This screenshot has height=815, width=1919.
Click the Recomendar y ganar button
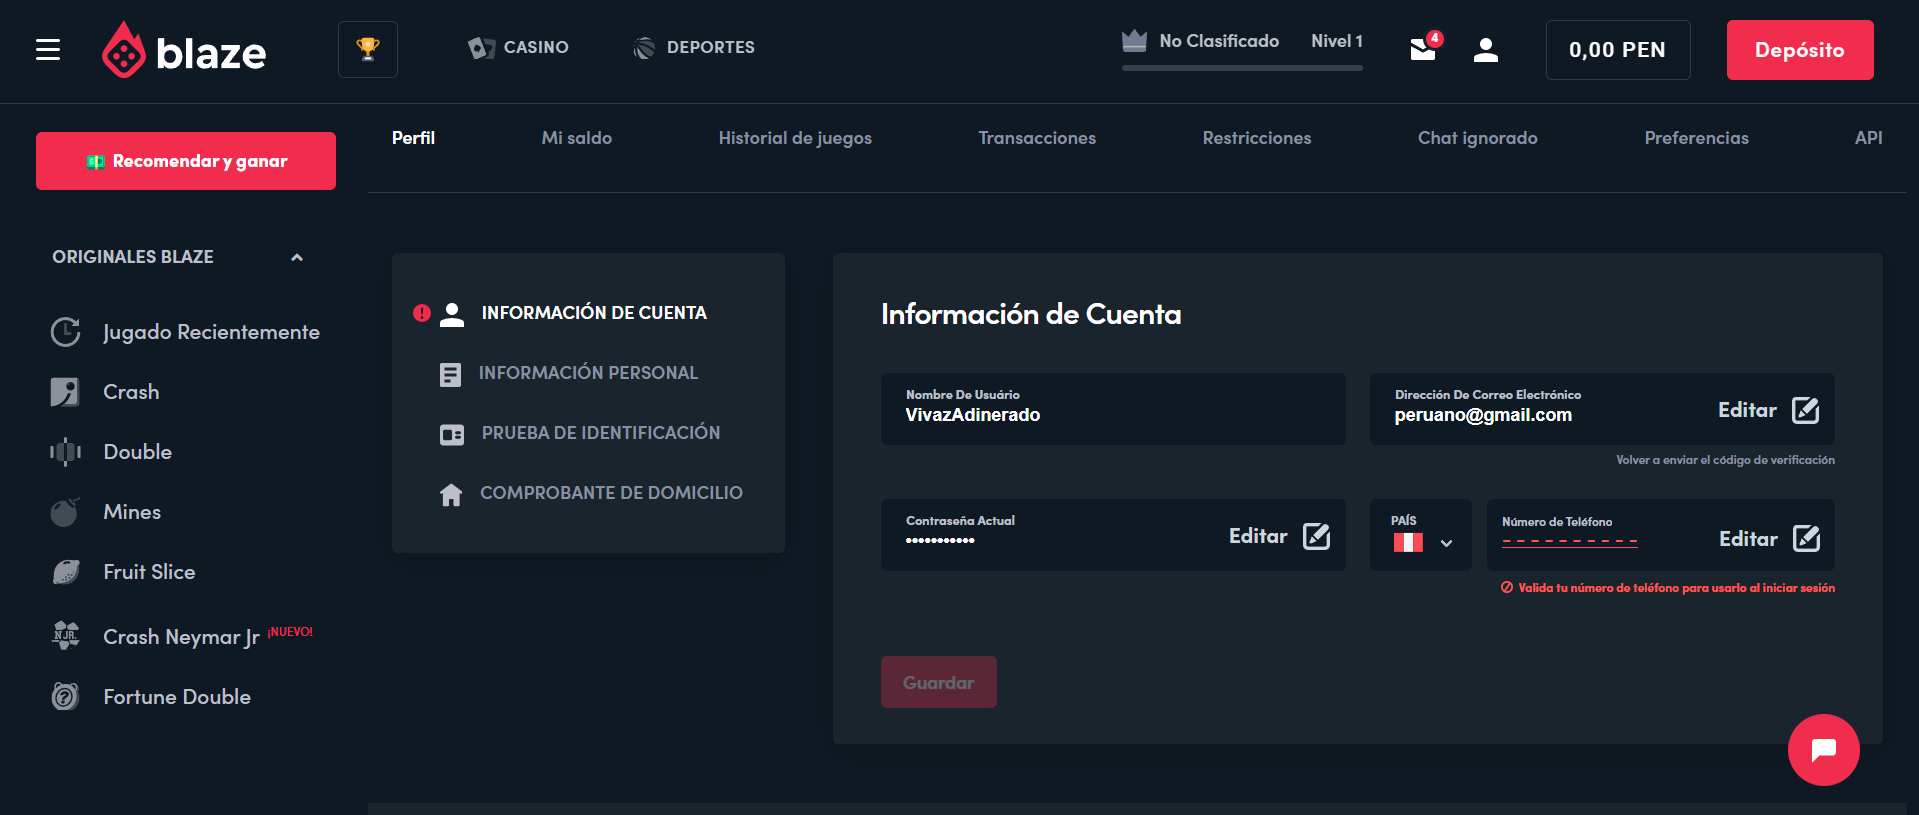[186, 161]
